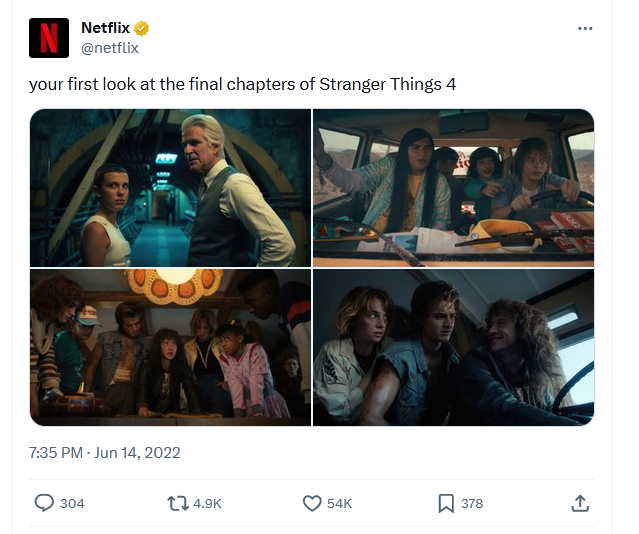Viewport: 639px width, 534px height.
Task: Open the Netflix display name link
Action: (105, 28)
